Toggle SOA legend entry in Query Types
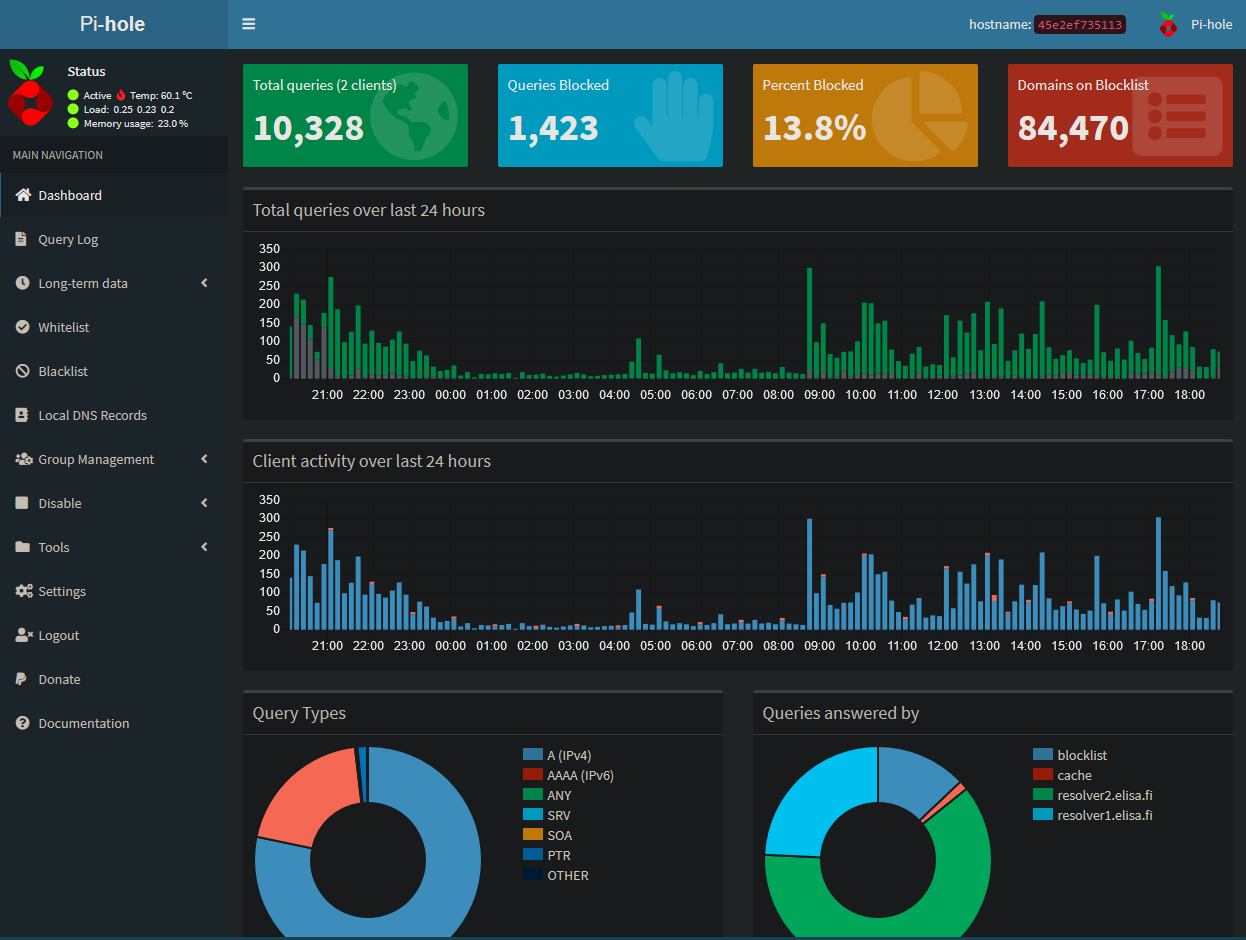The height and width of the screenshot is (940, 1246). (x=547, y=835)
